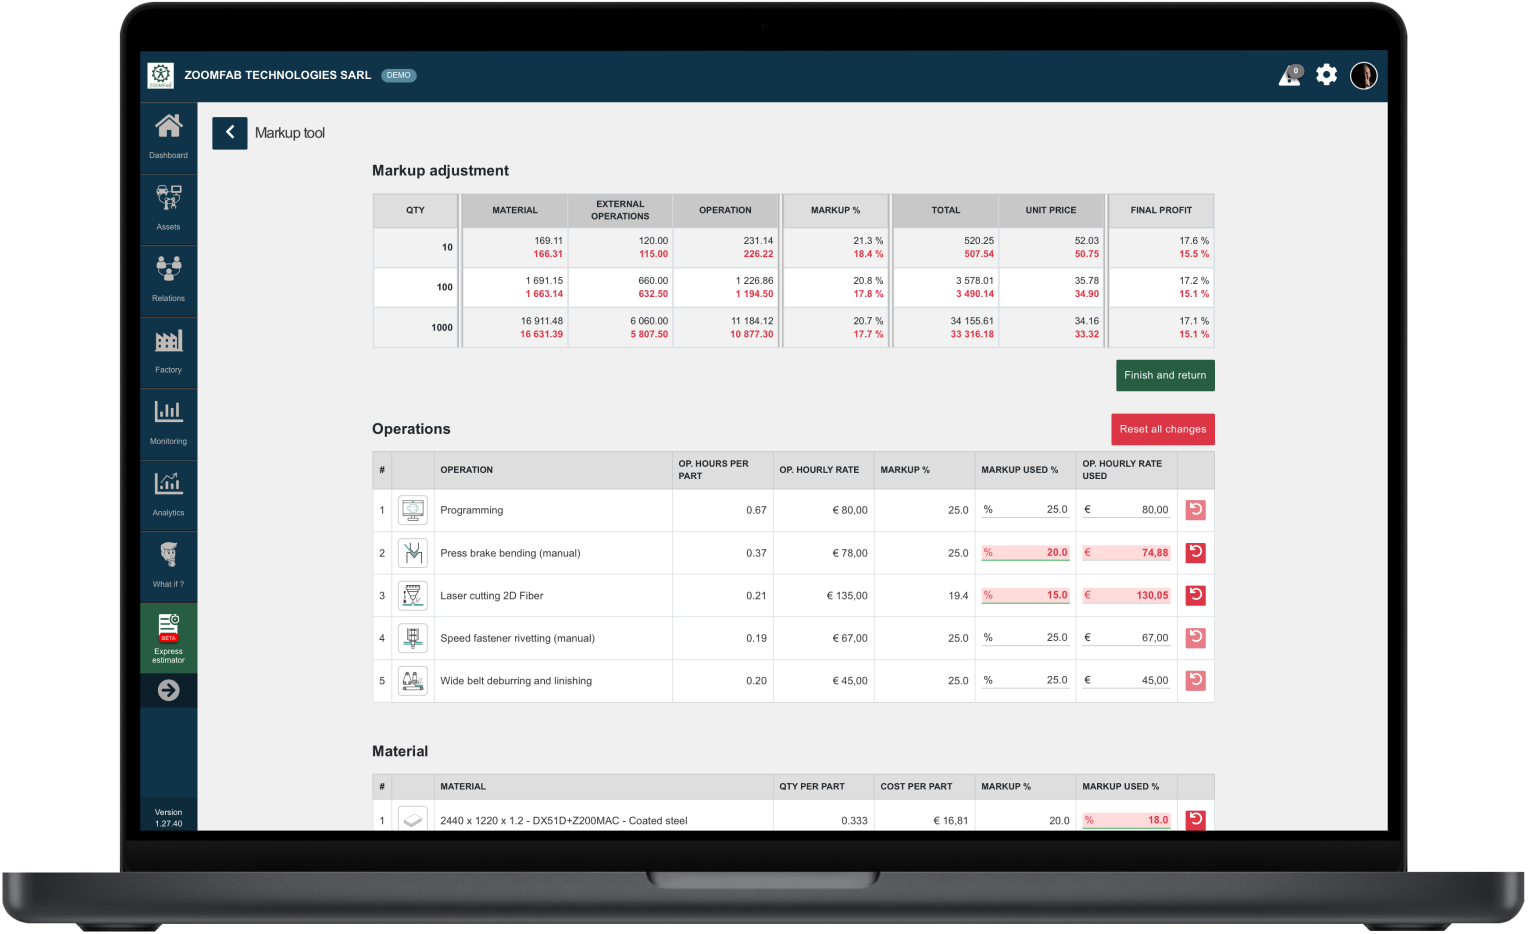Select quantity 1000 row cell
This screenshot has width=1528, height=934.
(415, 327)
